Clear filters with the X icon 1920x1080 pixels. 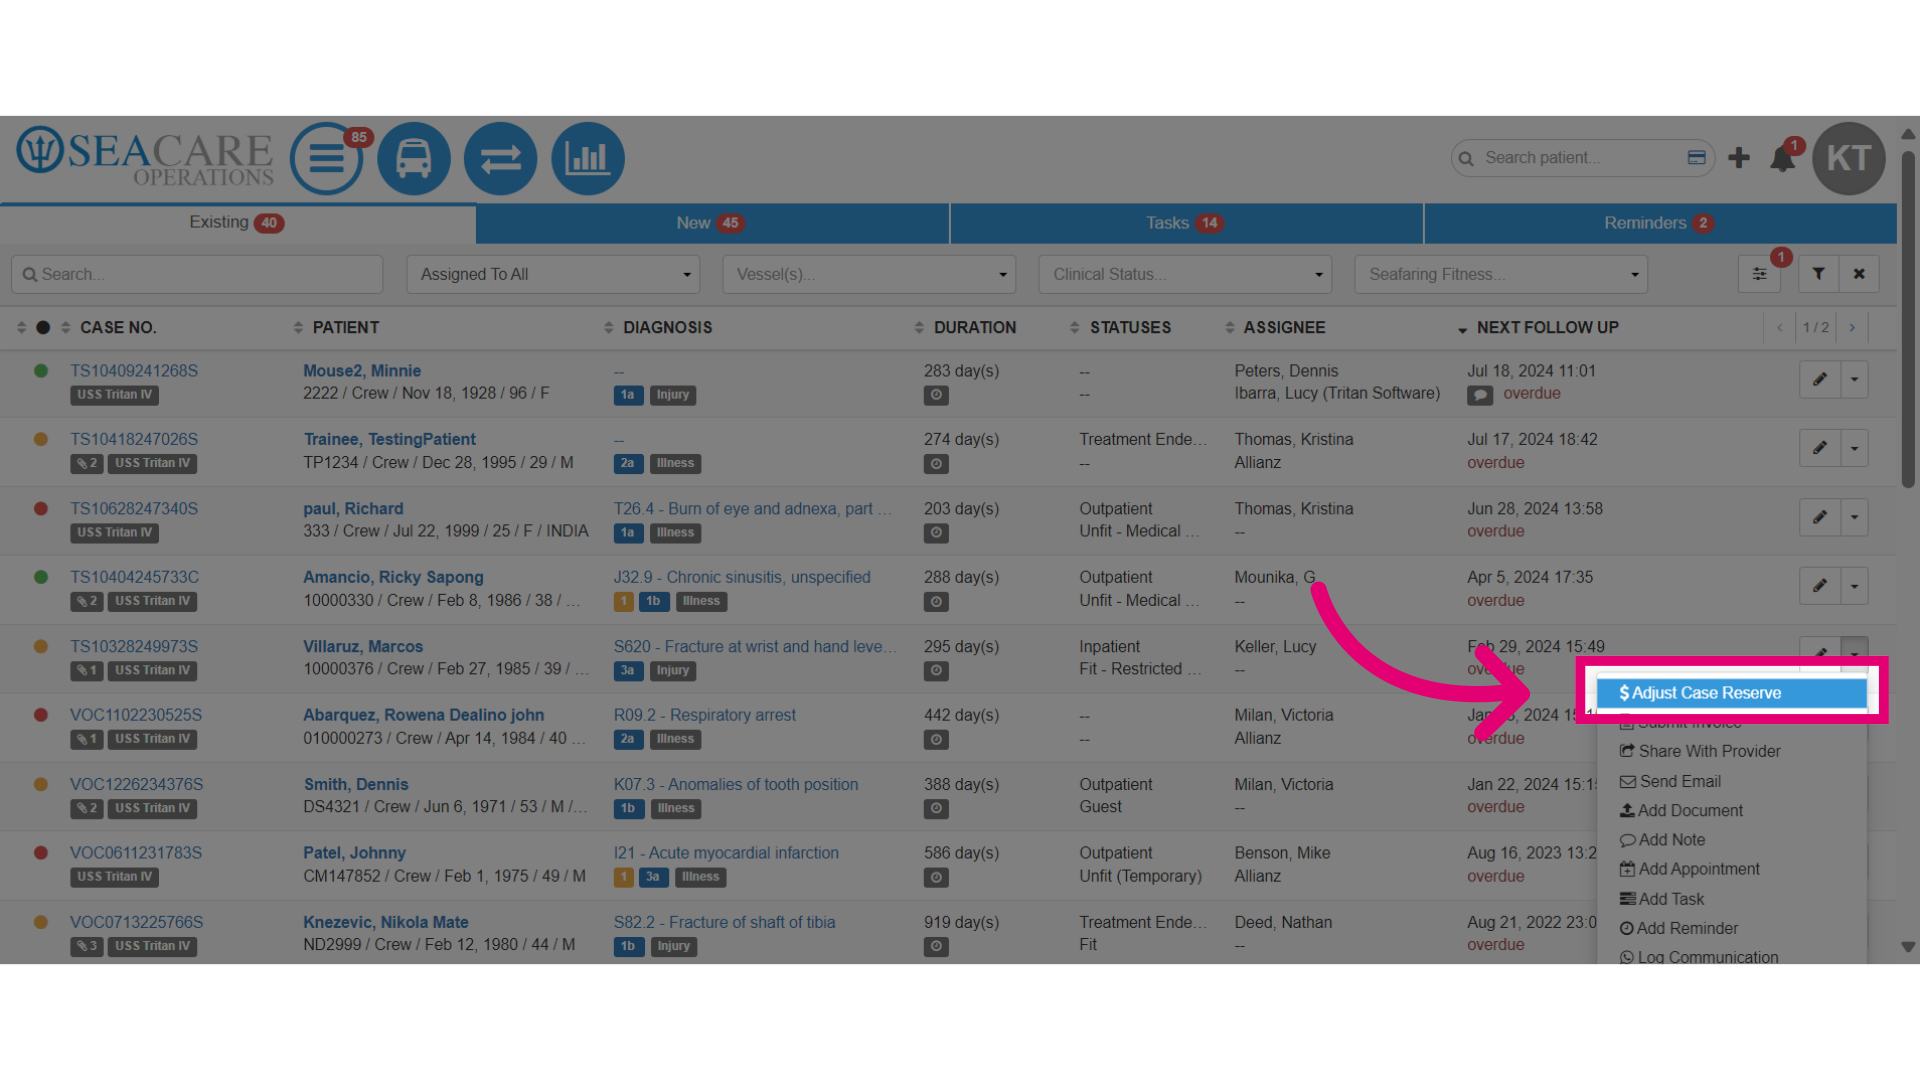pyautogui.click(x=1859, y=274)
